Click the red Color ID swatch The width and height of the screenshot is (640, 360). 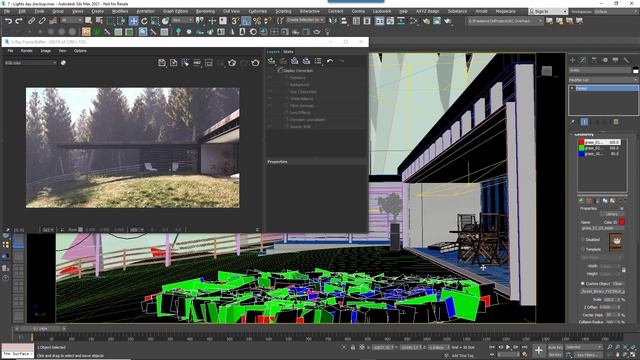coord(622,222)
